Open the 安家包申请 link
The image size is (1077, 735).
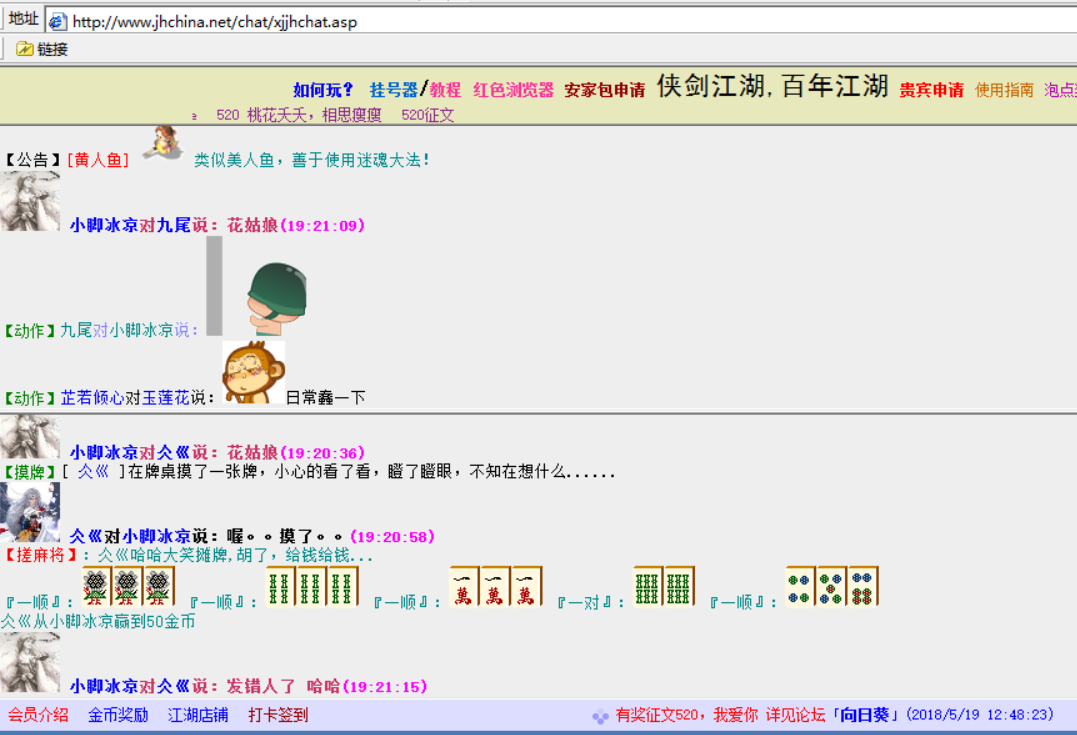604,90
